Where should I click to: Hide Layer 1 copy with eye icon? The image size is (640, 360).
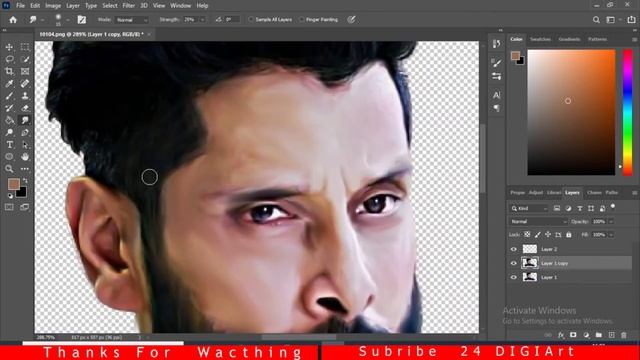coord(514,263)
